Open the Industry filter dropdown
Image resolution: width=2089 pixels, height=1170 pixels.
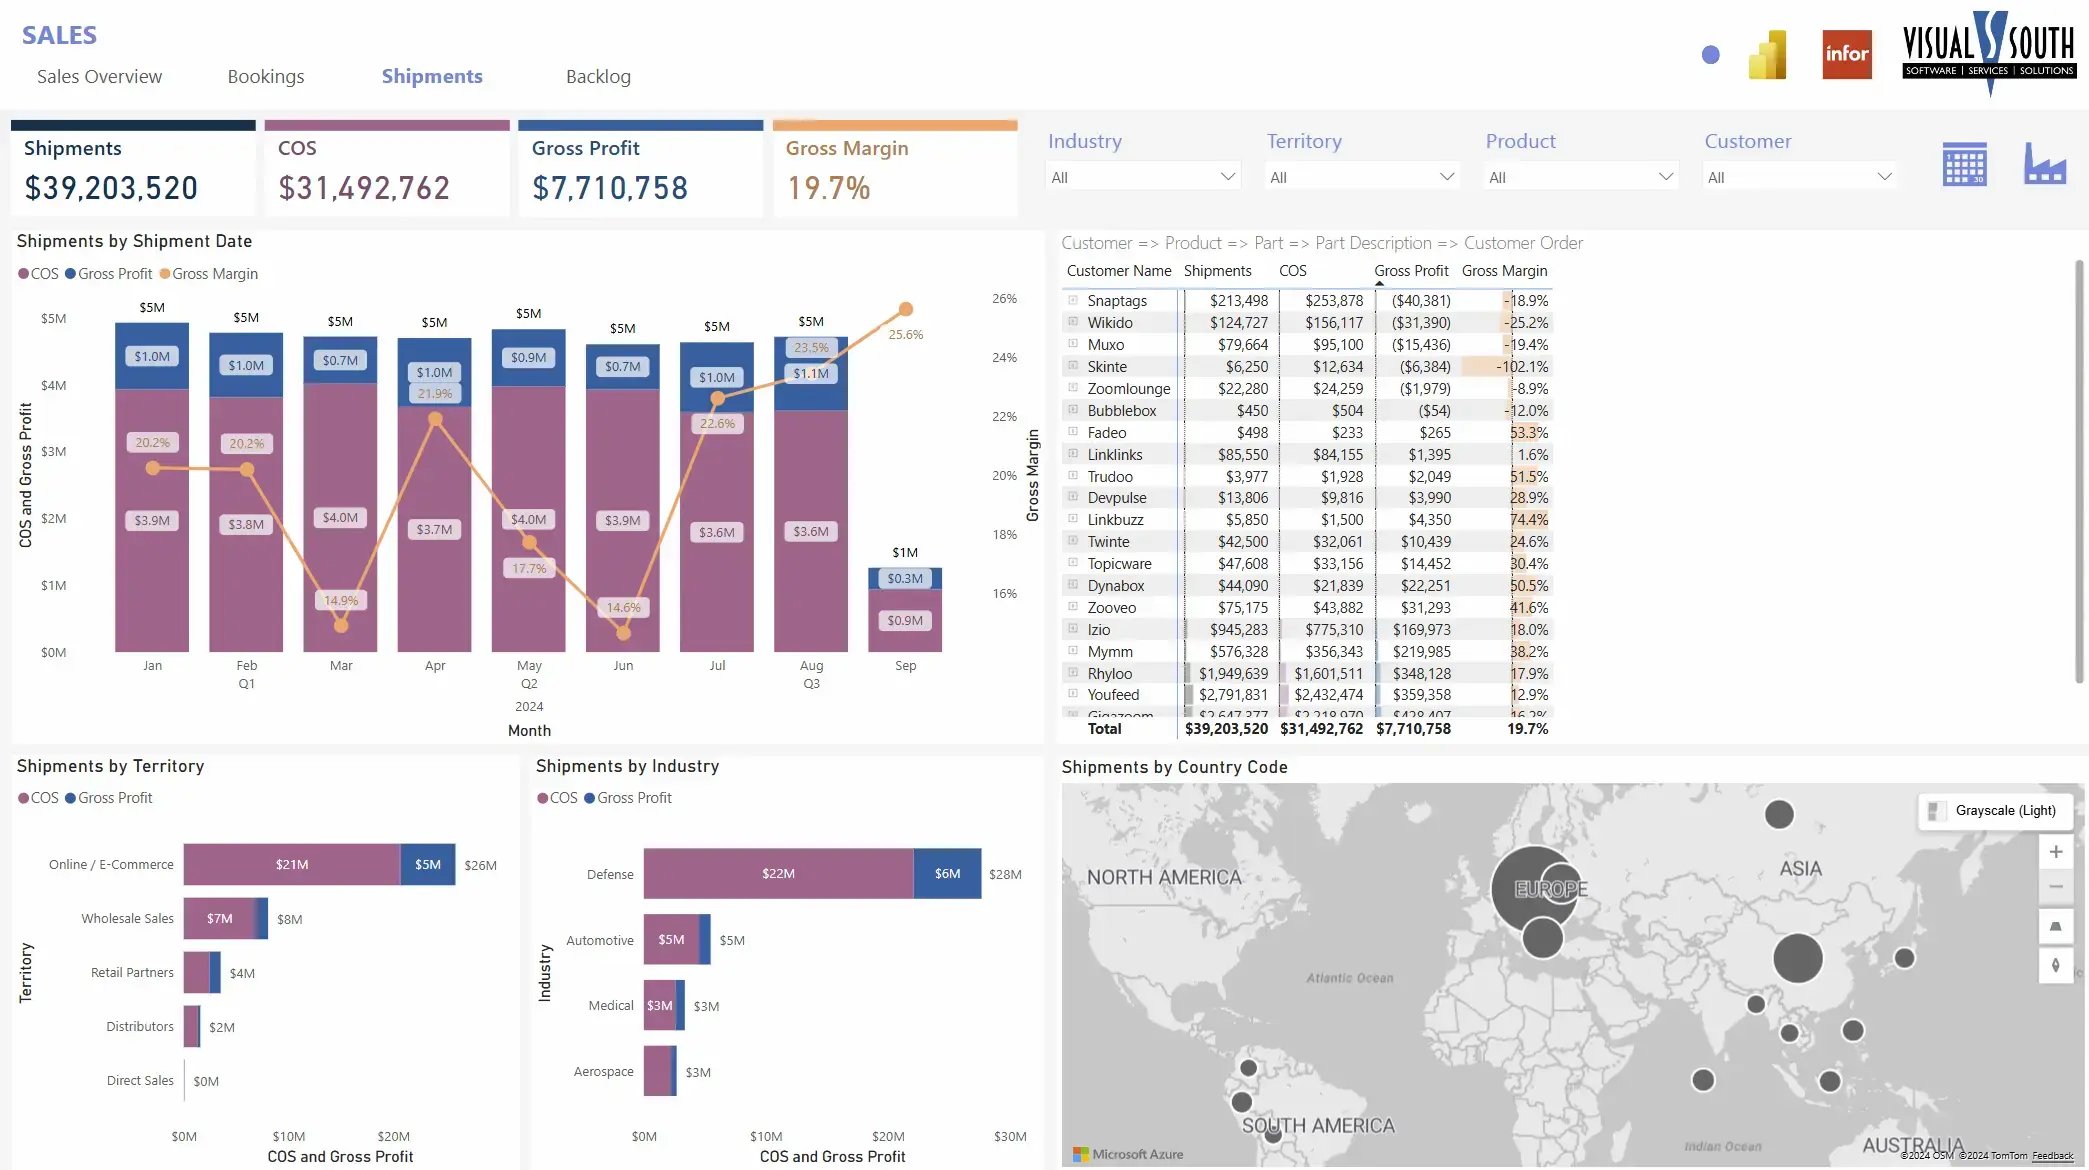(1142, 177)
